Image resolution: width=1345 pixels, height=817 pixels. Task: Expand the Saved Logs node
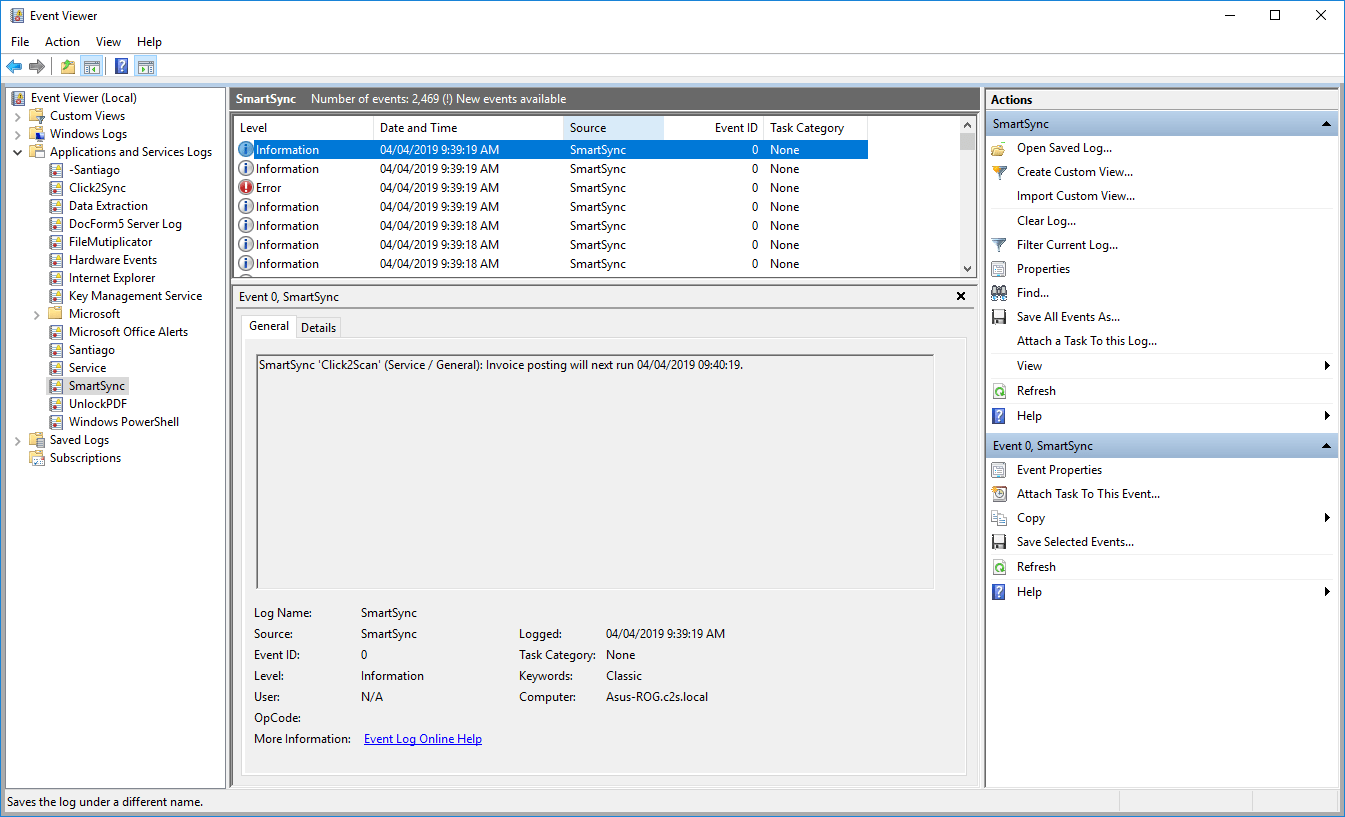click(x=18, y=440)
